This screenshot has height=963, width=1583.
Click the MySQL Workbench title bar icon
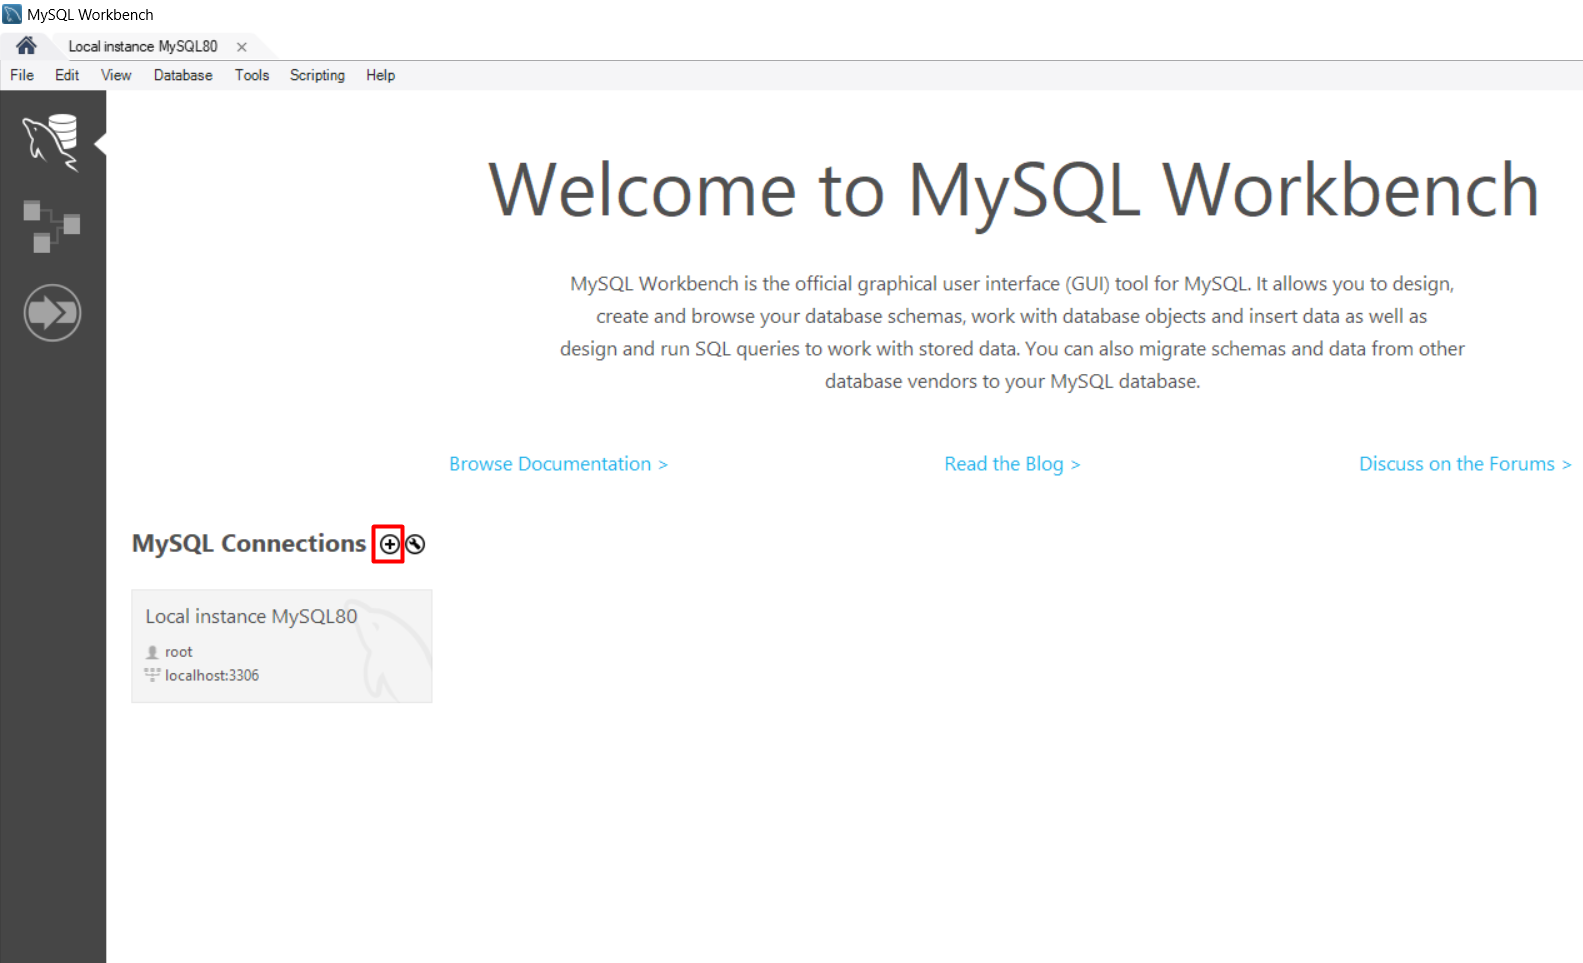coord(12,14)
